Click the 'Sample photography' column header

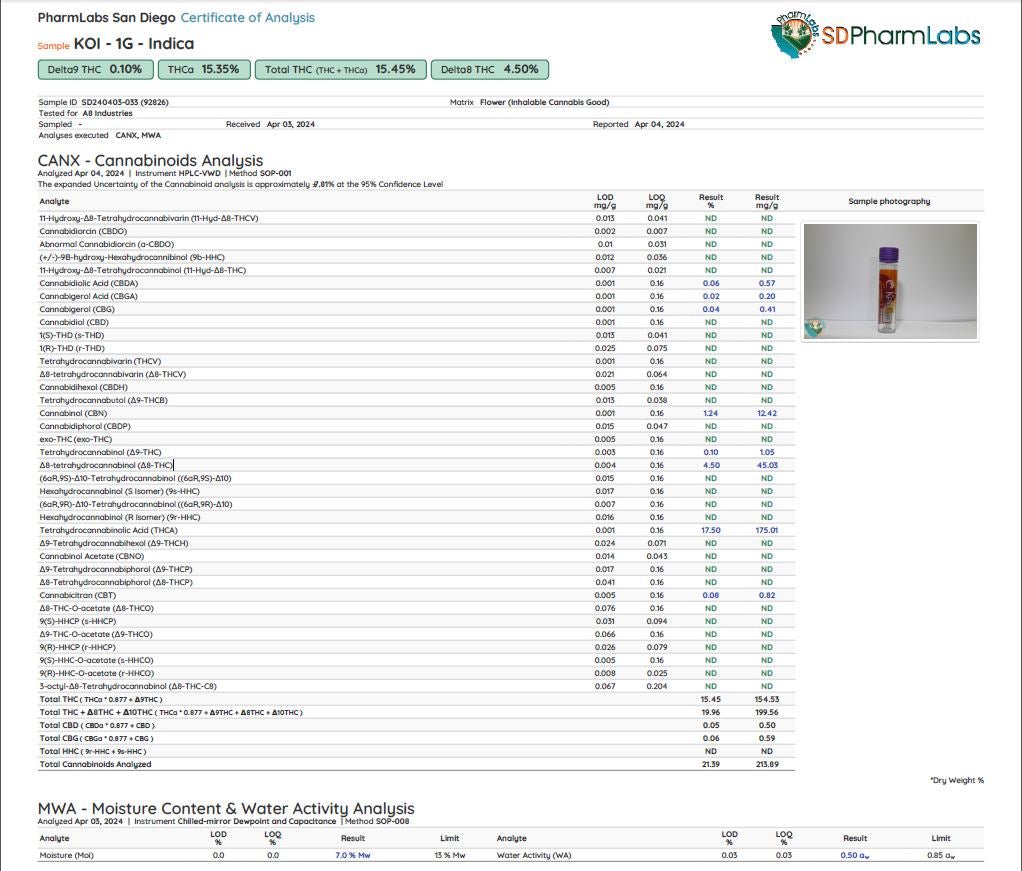coord(889,201)
